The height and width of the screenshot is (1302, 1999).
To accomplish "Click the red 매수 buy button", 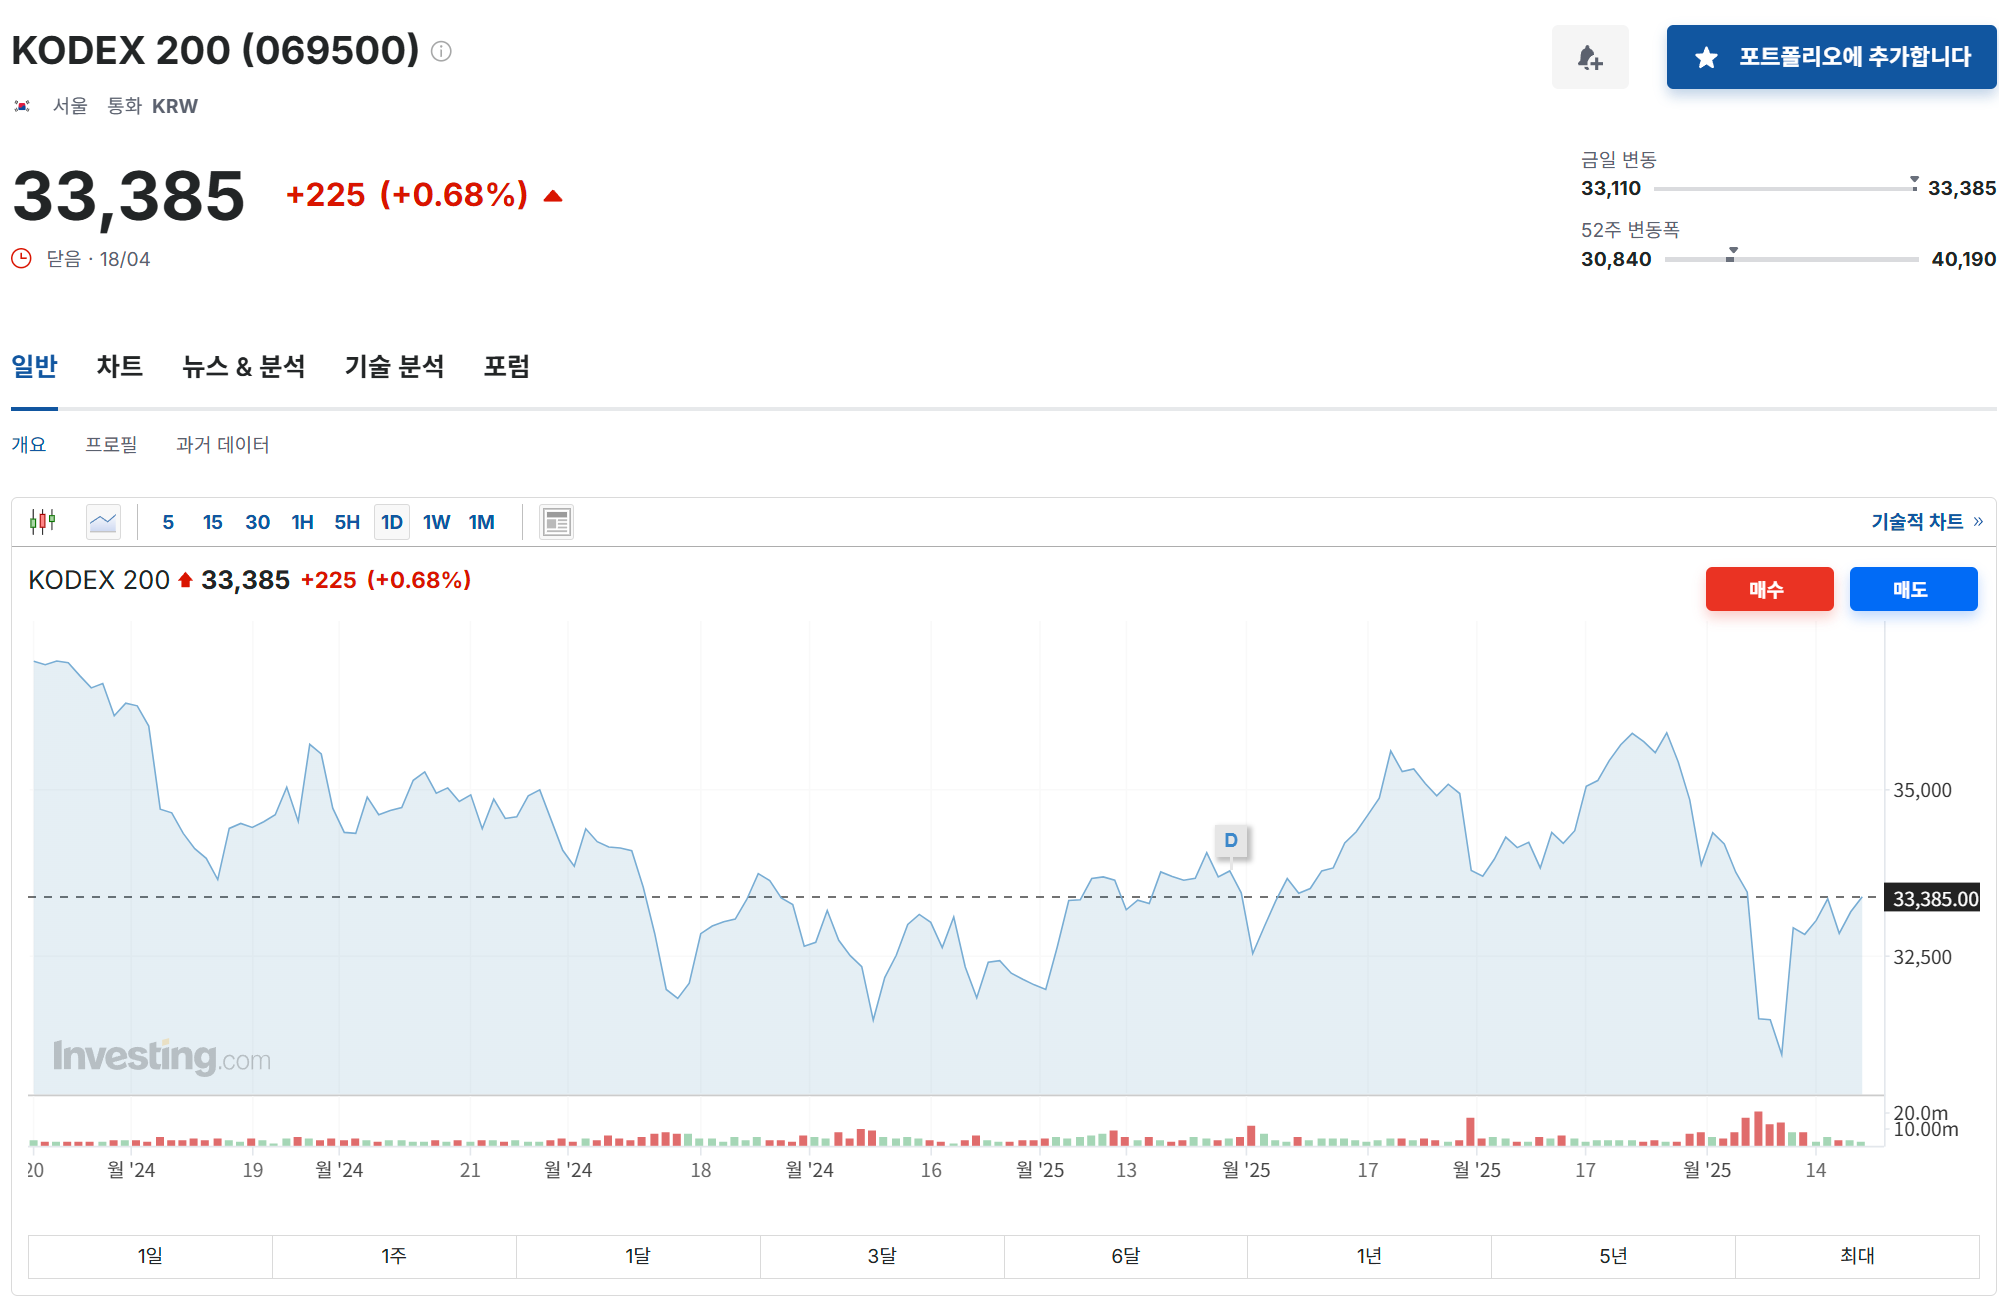I will (1768, 589).
